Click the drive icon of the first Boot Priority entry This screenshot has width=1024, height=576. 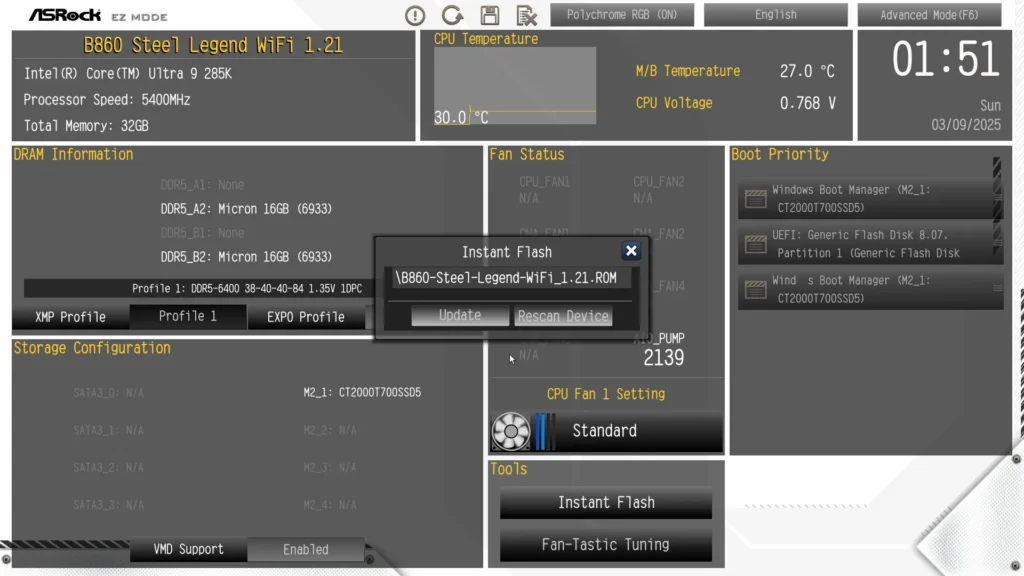pyautogui.click(x=756, y=199)
